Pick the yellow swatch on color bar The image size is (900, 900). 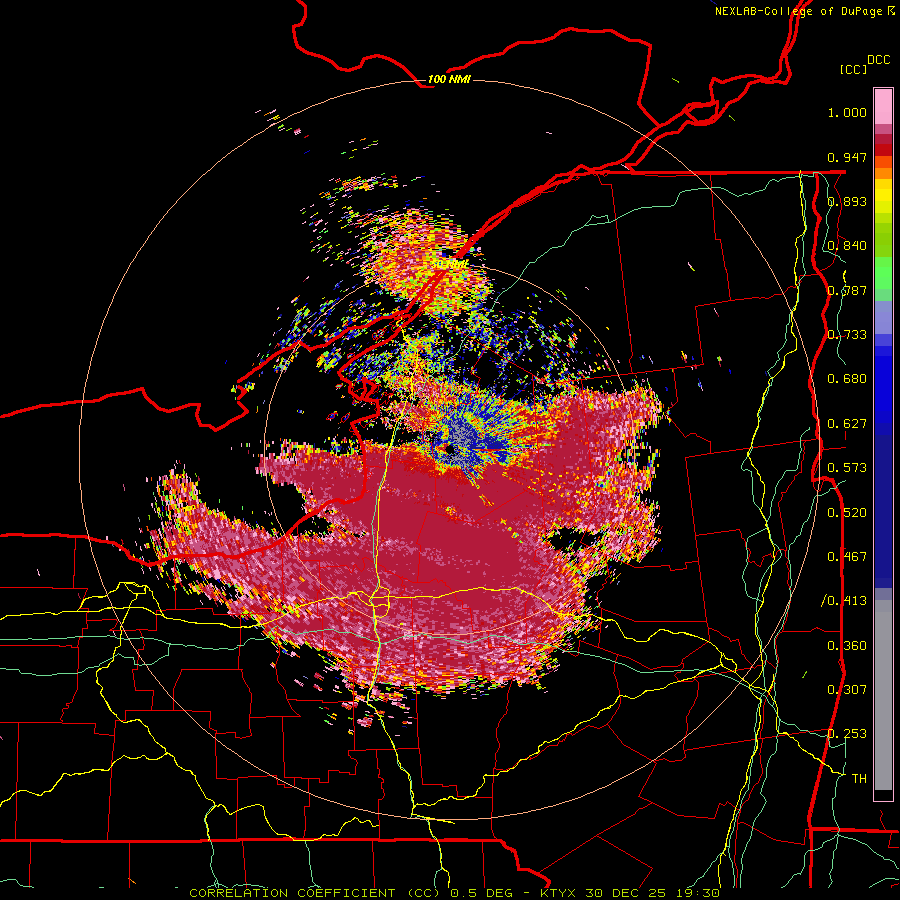coord(883,196)
